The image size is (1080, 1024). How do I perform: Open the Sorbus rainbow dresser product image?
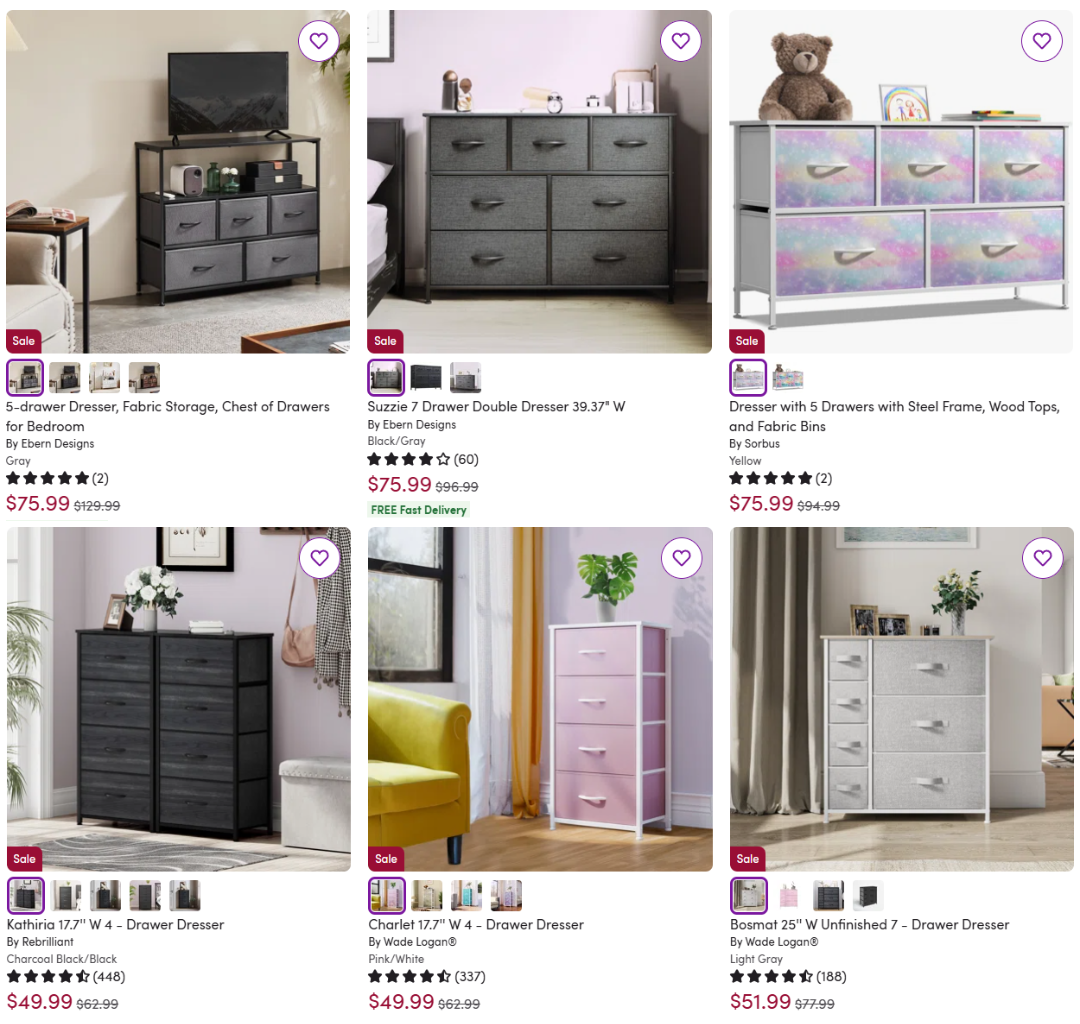901,182
